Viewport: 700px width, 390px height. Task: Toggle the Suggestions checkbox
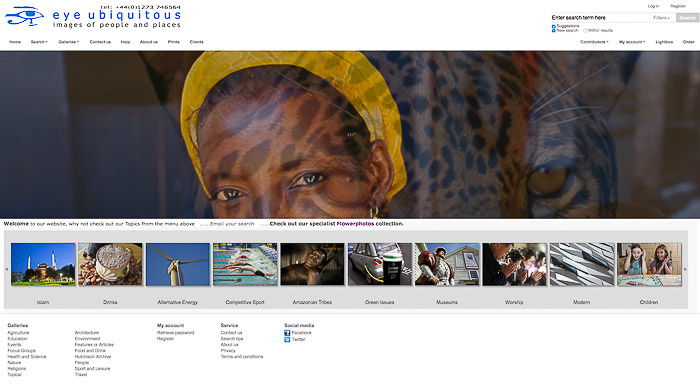point(554,26)
